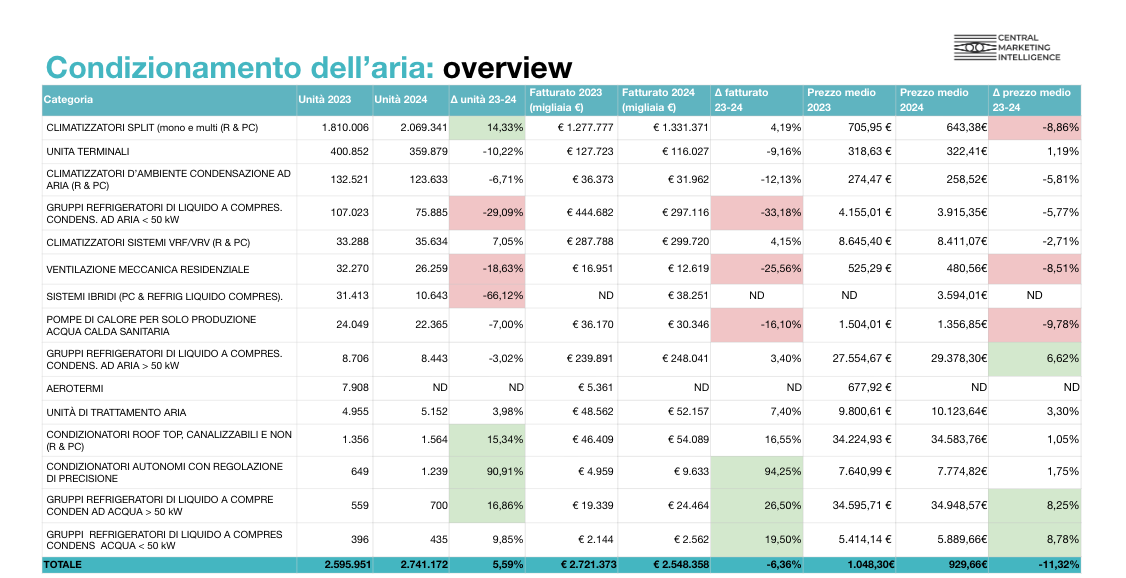The image size is (1126, 578).
Task: Click the 'TOTALE' row label
Action: pyautogui.click(x=62, y=565)
